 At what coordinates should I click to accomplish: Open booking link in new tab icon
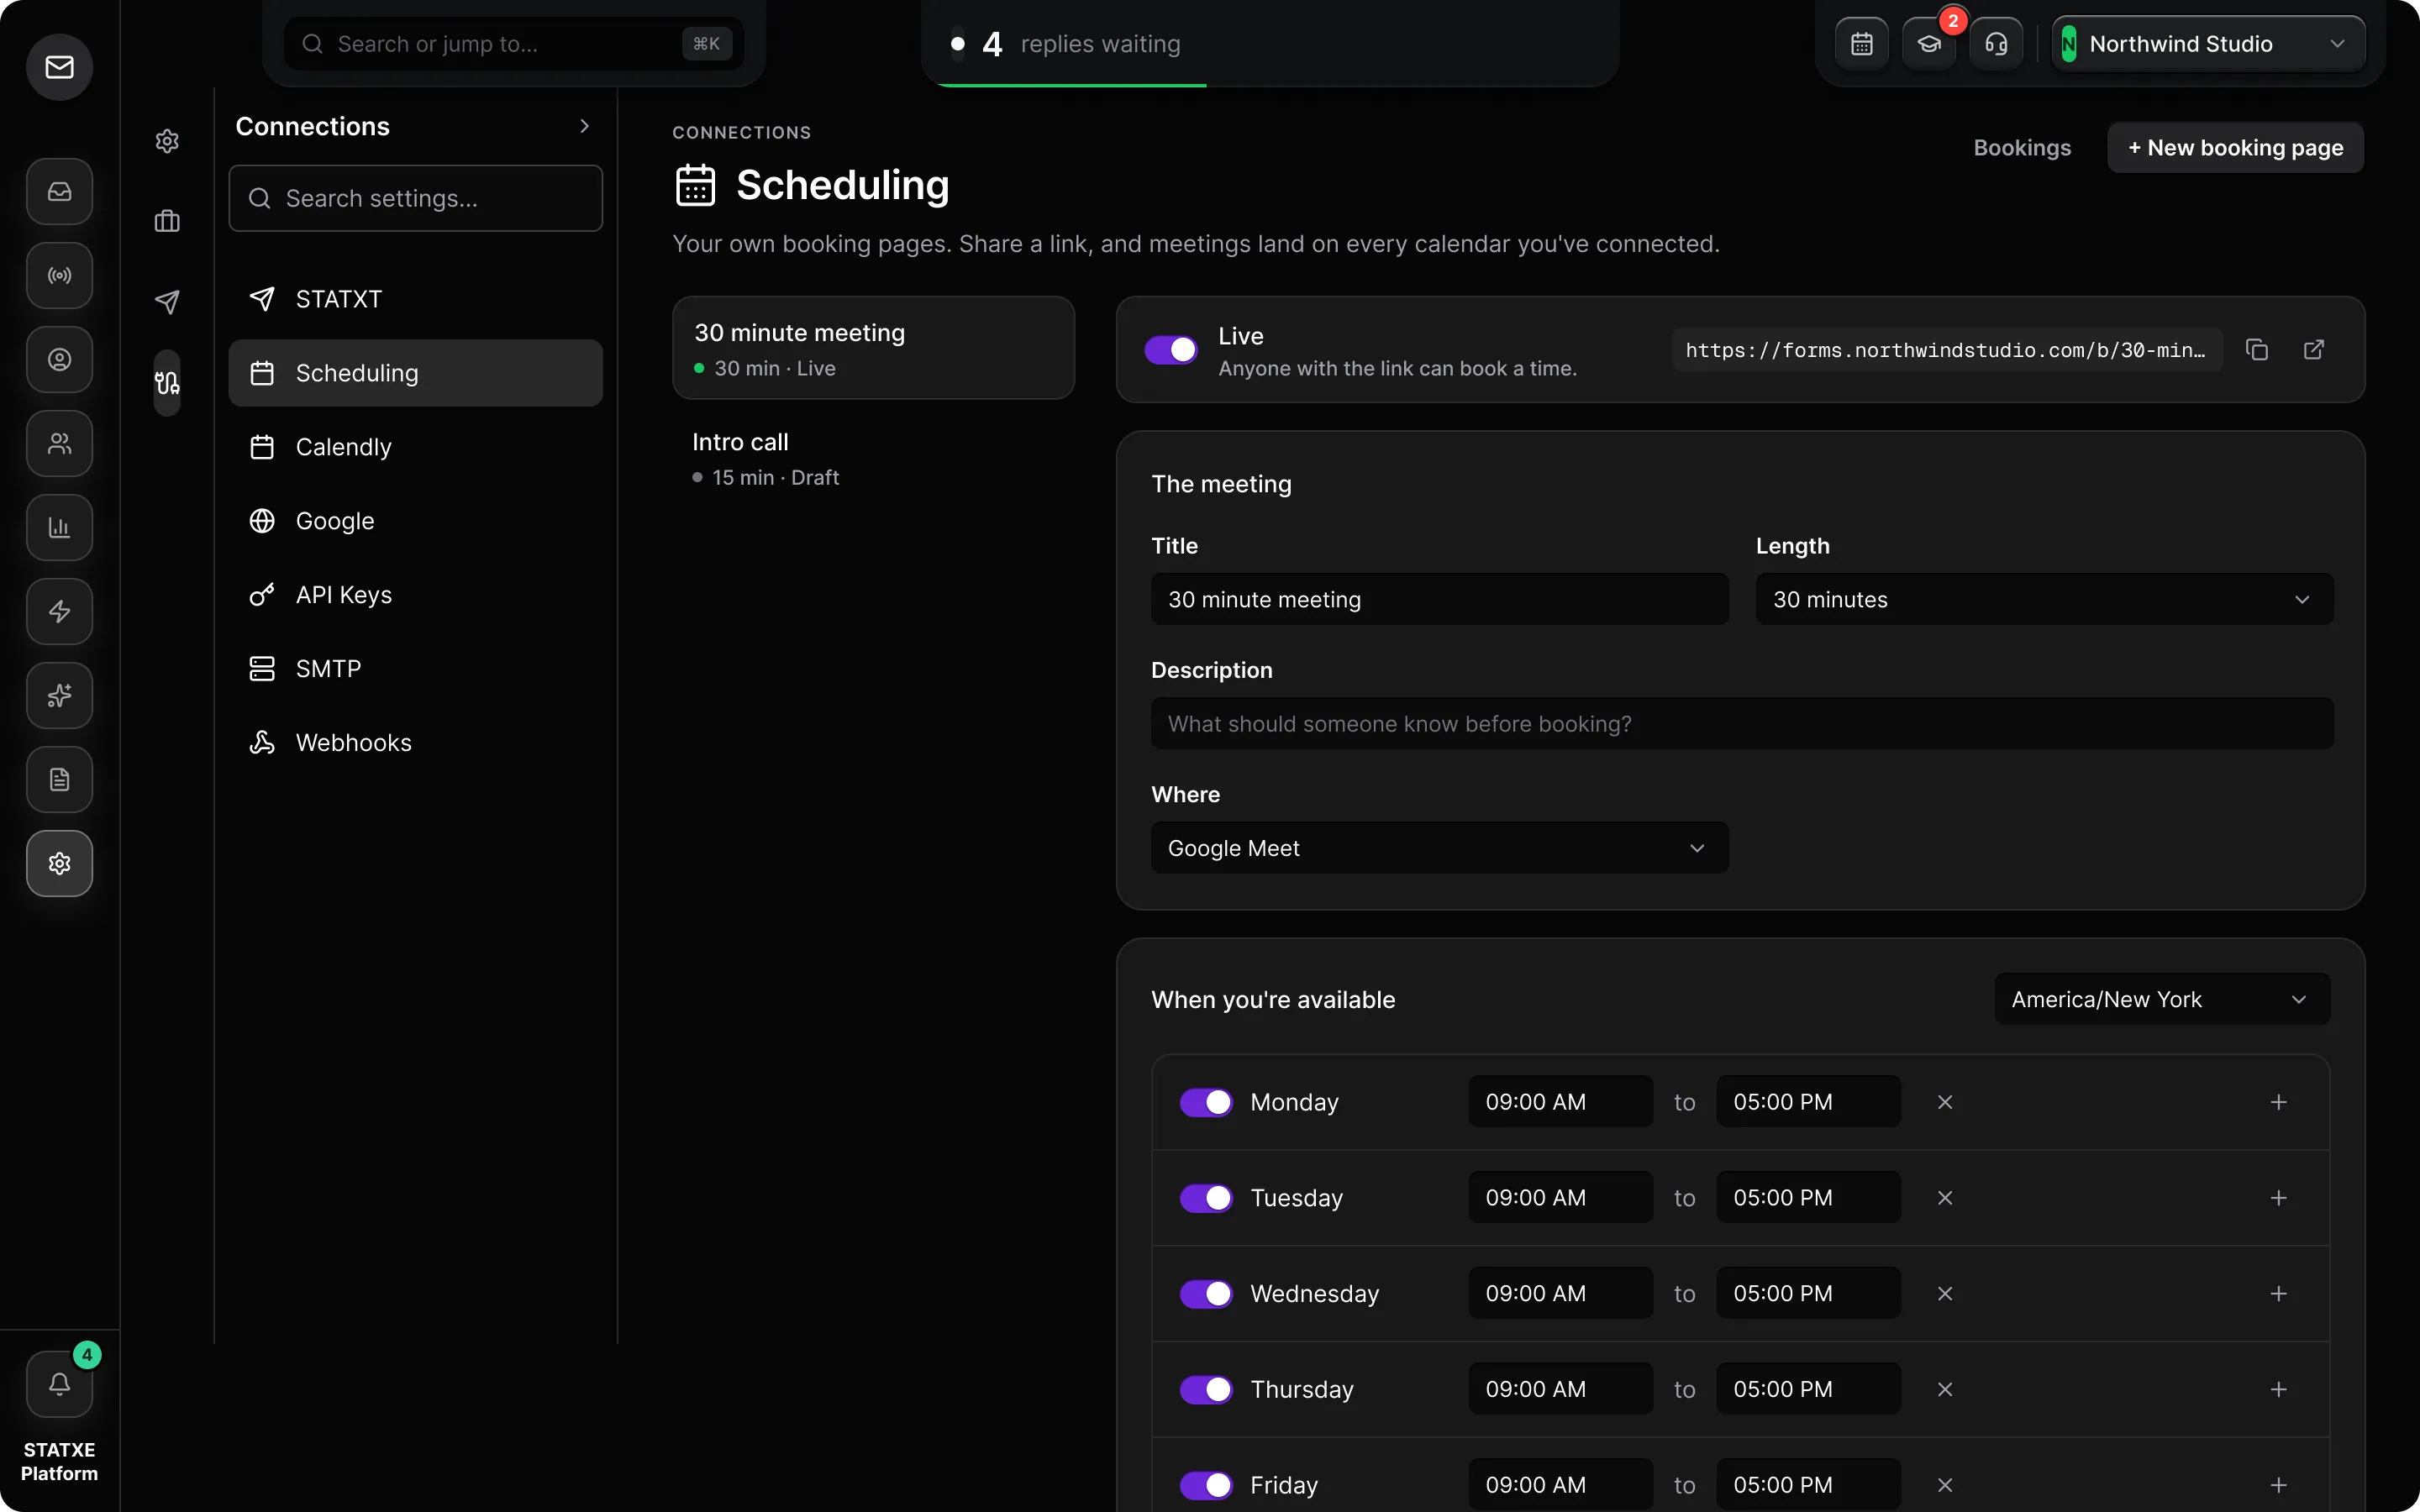click(x=2313, y=350)
